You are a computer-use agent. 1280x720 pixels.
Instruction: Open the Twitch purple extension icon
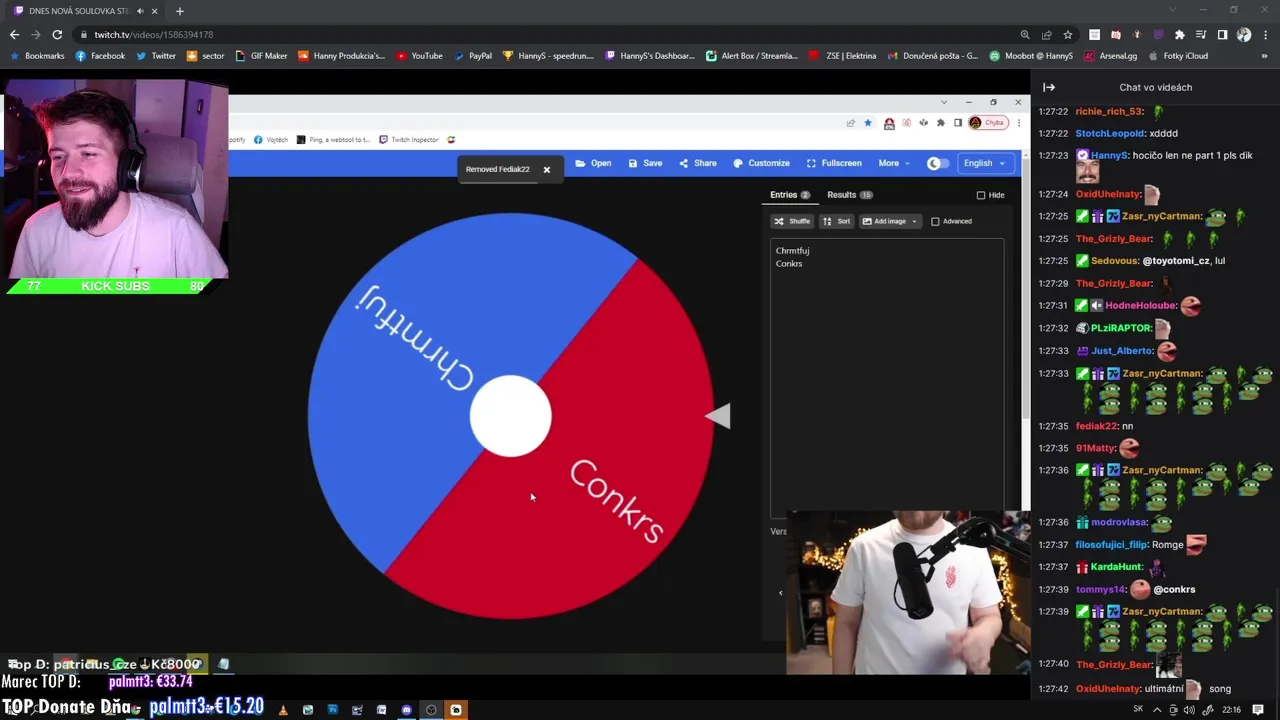[1158, 34]
